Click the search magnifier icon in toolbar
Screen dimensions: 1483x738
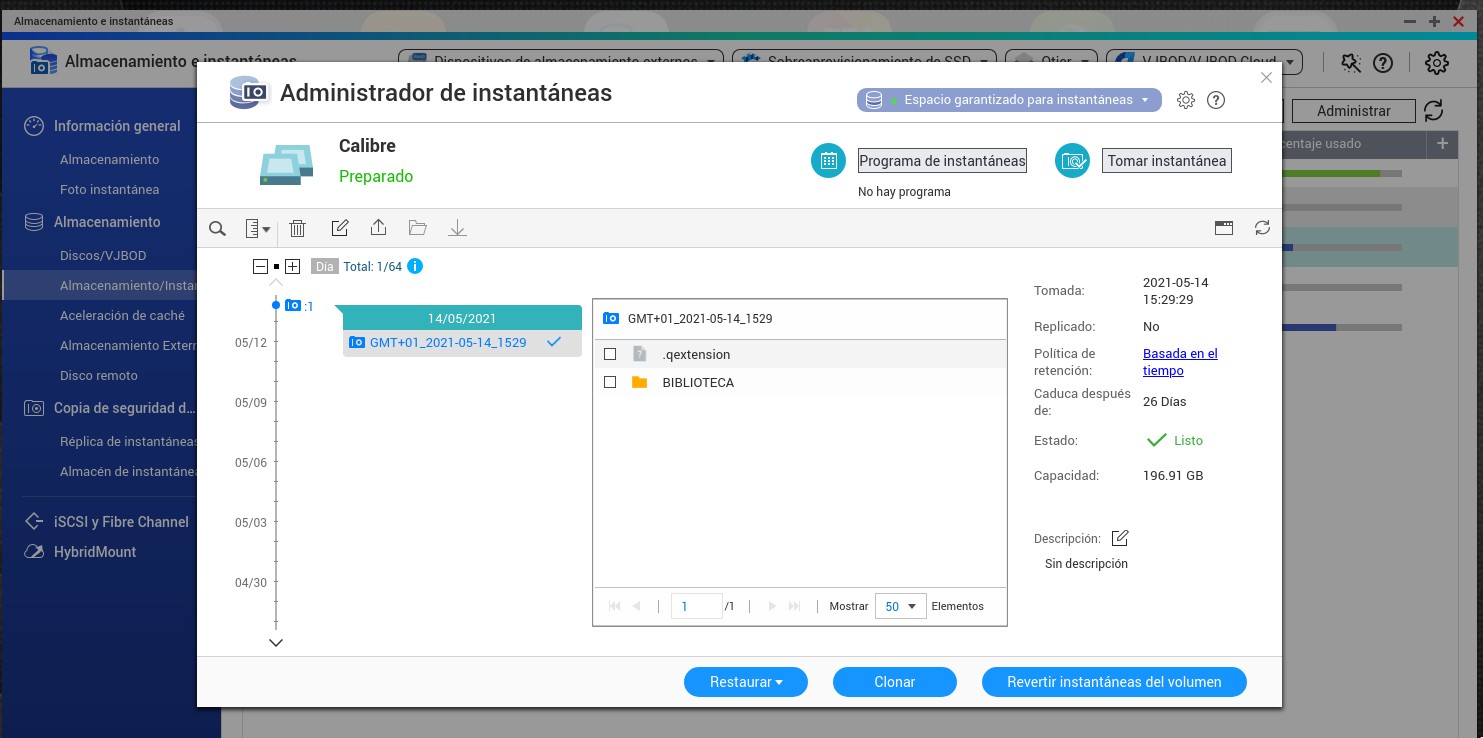[x=217, y=229]
